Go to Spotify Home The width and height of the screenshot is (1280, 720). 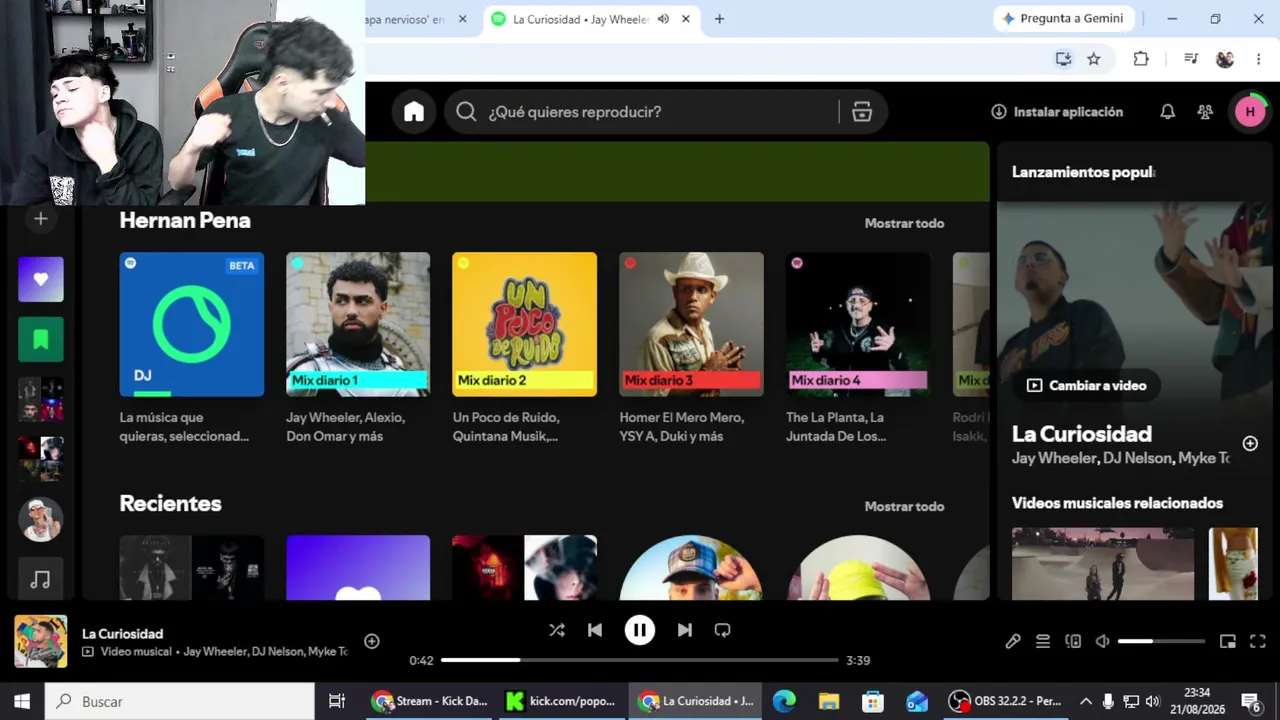coord(414,112)
